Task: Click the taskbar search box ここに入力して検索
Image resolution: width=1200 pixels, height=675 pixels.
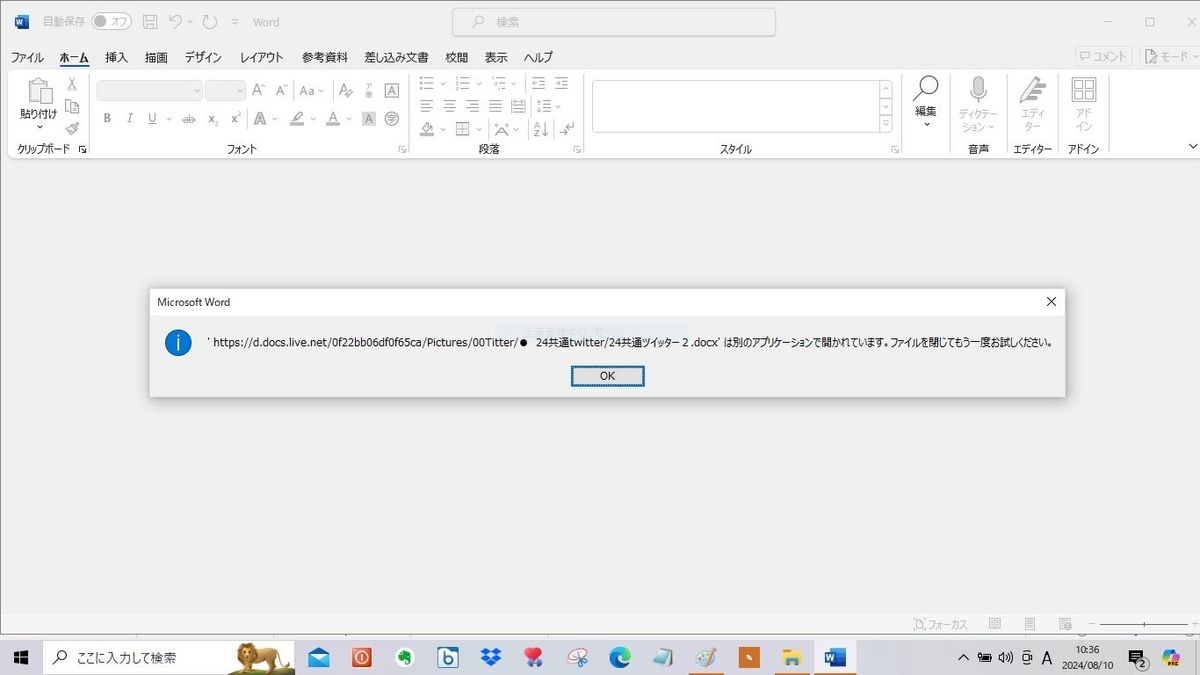Action: click(169, 657)
